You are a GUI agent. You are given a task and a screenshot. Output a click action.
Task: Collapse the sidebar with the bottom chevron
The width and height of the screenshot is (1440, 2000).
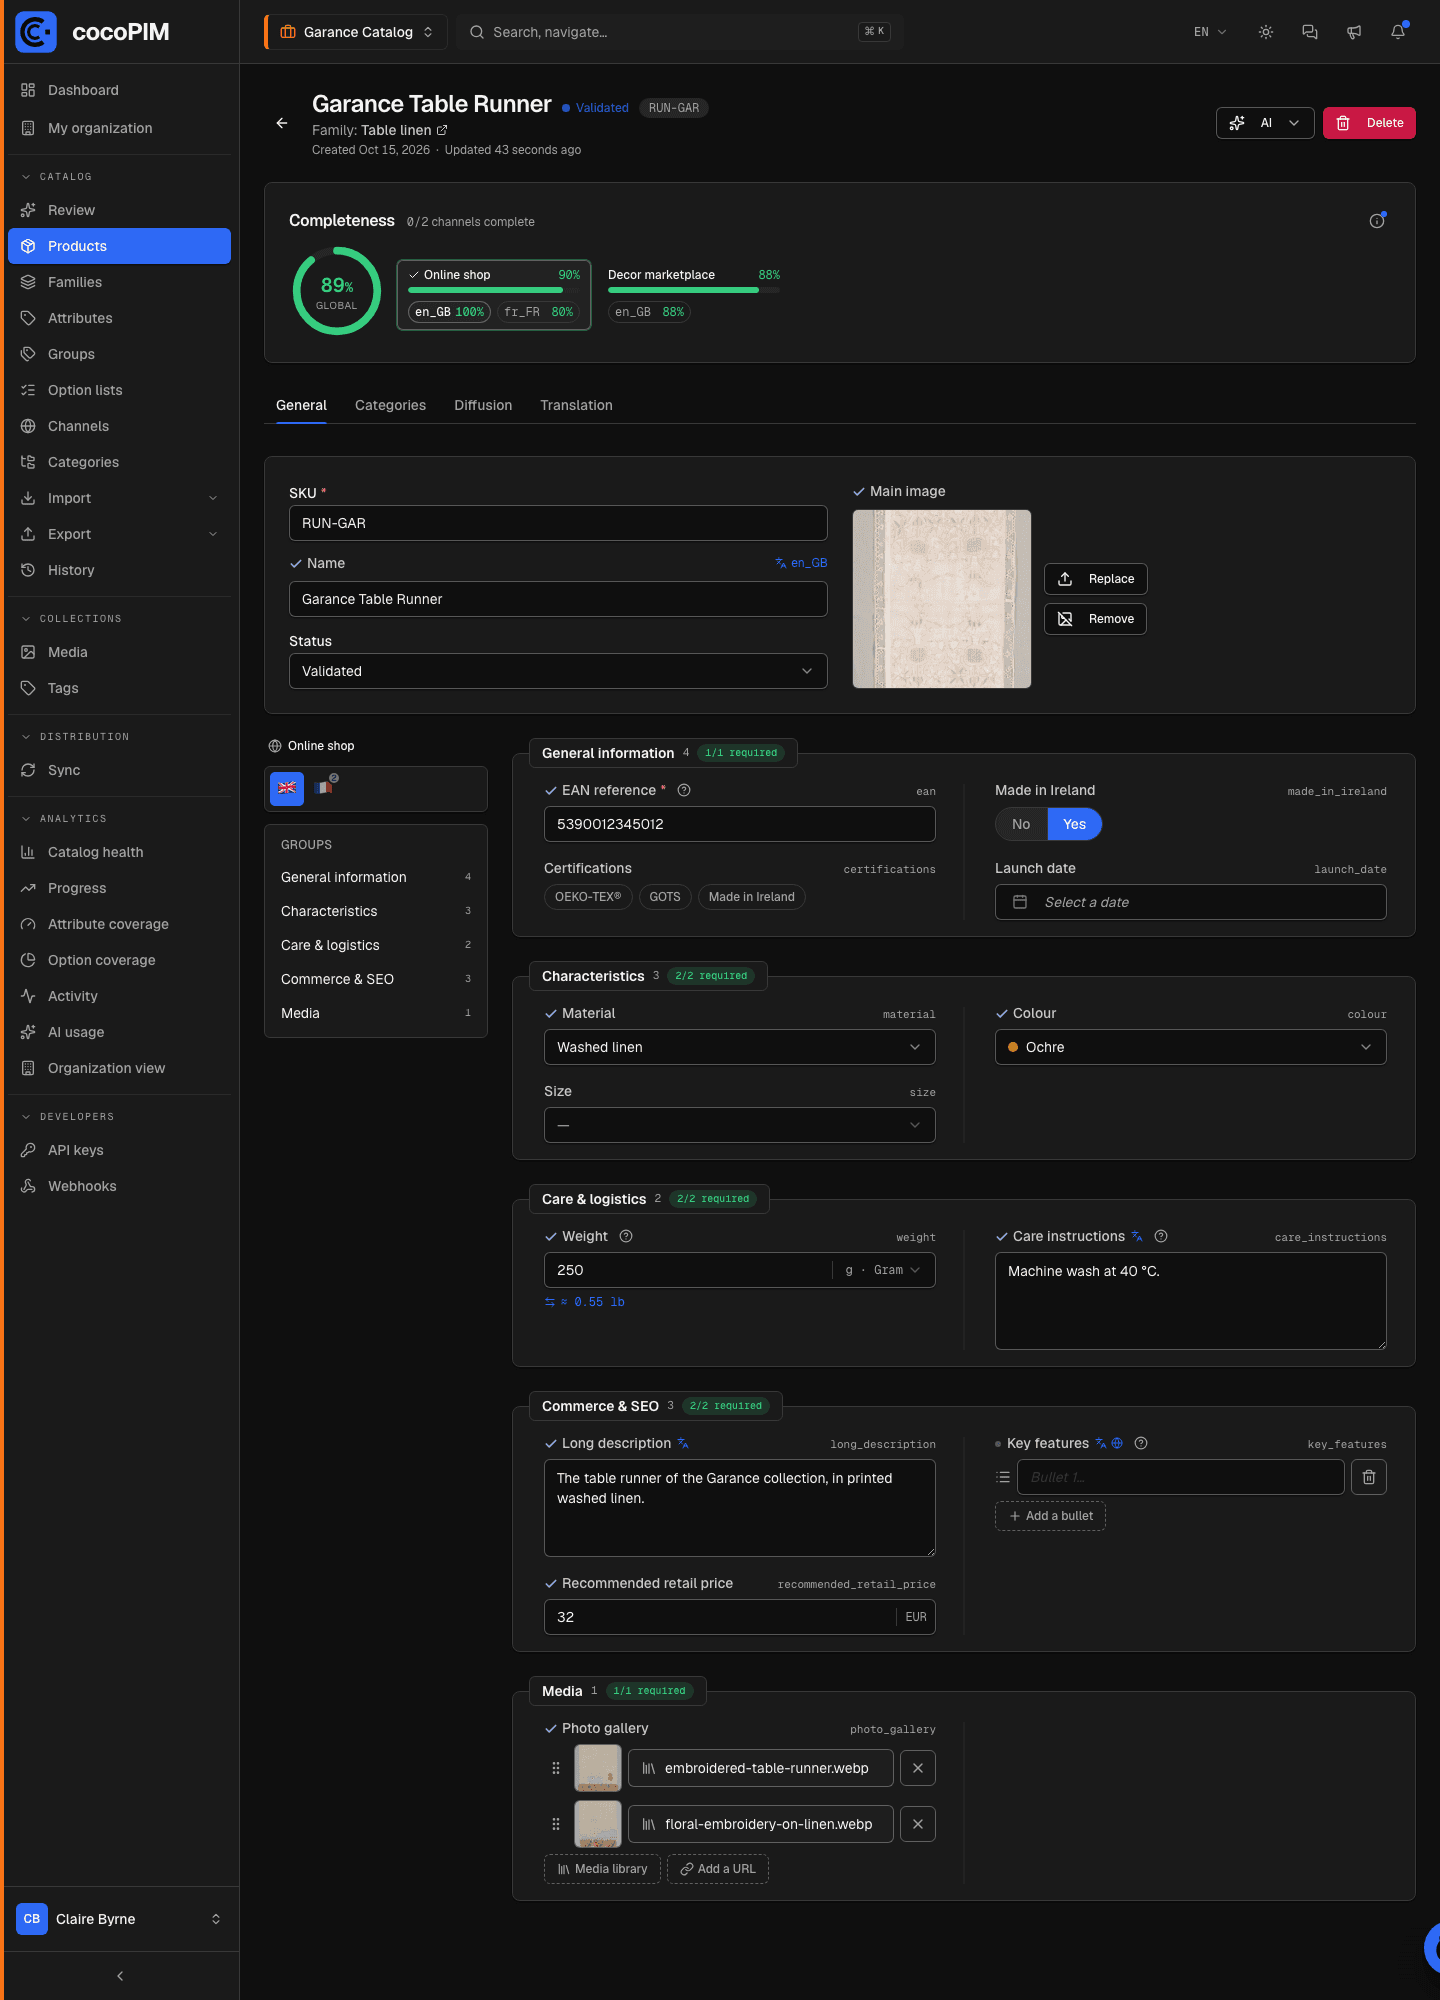tap(120, 1976)
